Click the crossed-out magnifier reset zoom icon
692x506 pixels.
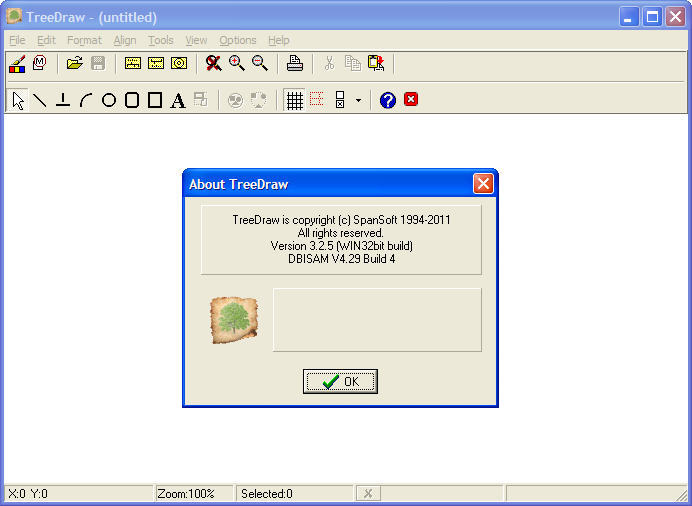coord(214,63)
